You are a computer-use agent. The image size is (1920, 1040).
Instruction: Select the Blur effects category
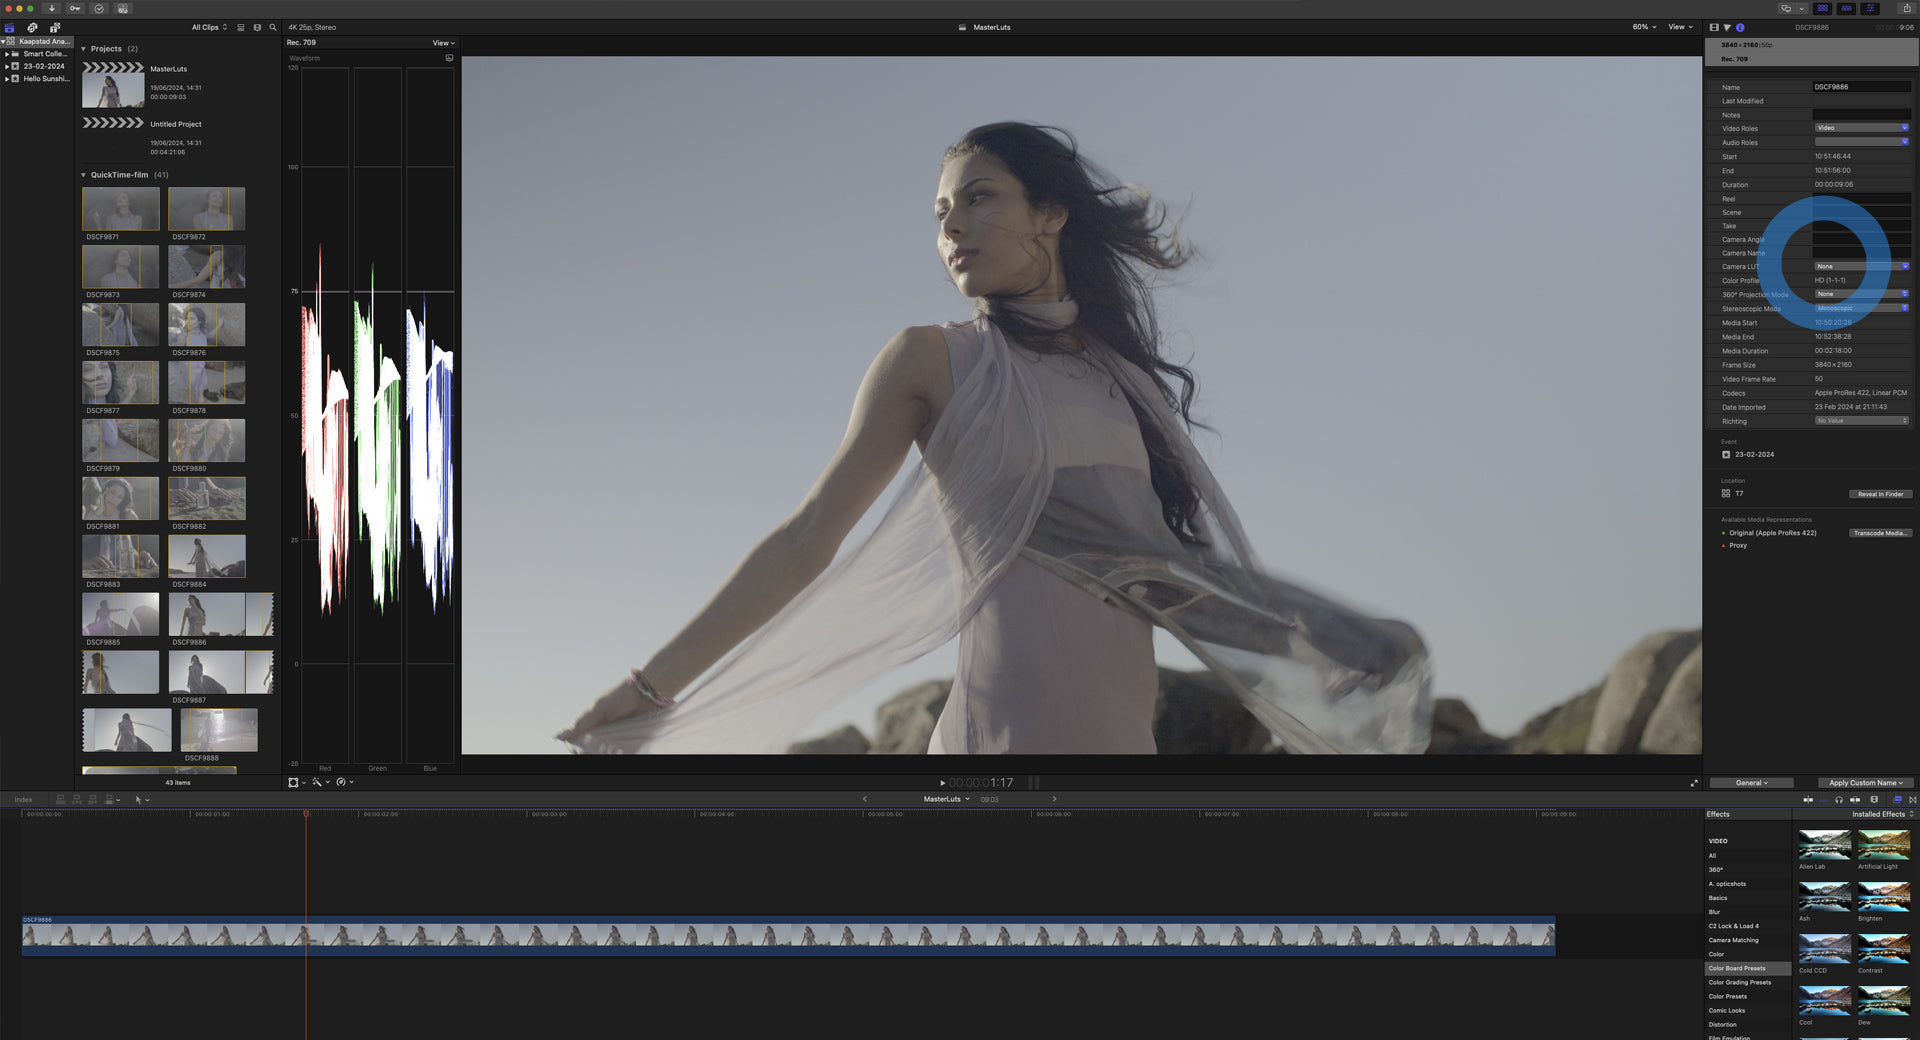[x=1714, y=912]
